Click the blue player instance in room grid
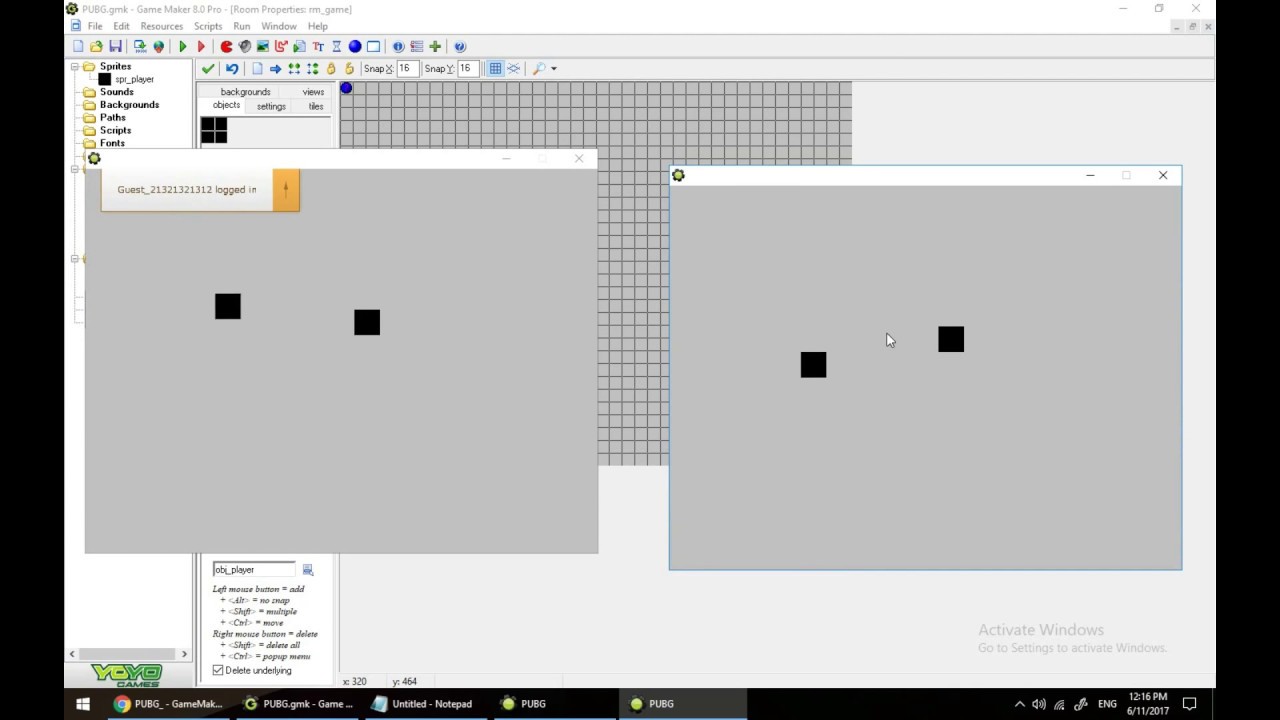This screenshot has width=1280, height=720. (x=347, y=89)
